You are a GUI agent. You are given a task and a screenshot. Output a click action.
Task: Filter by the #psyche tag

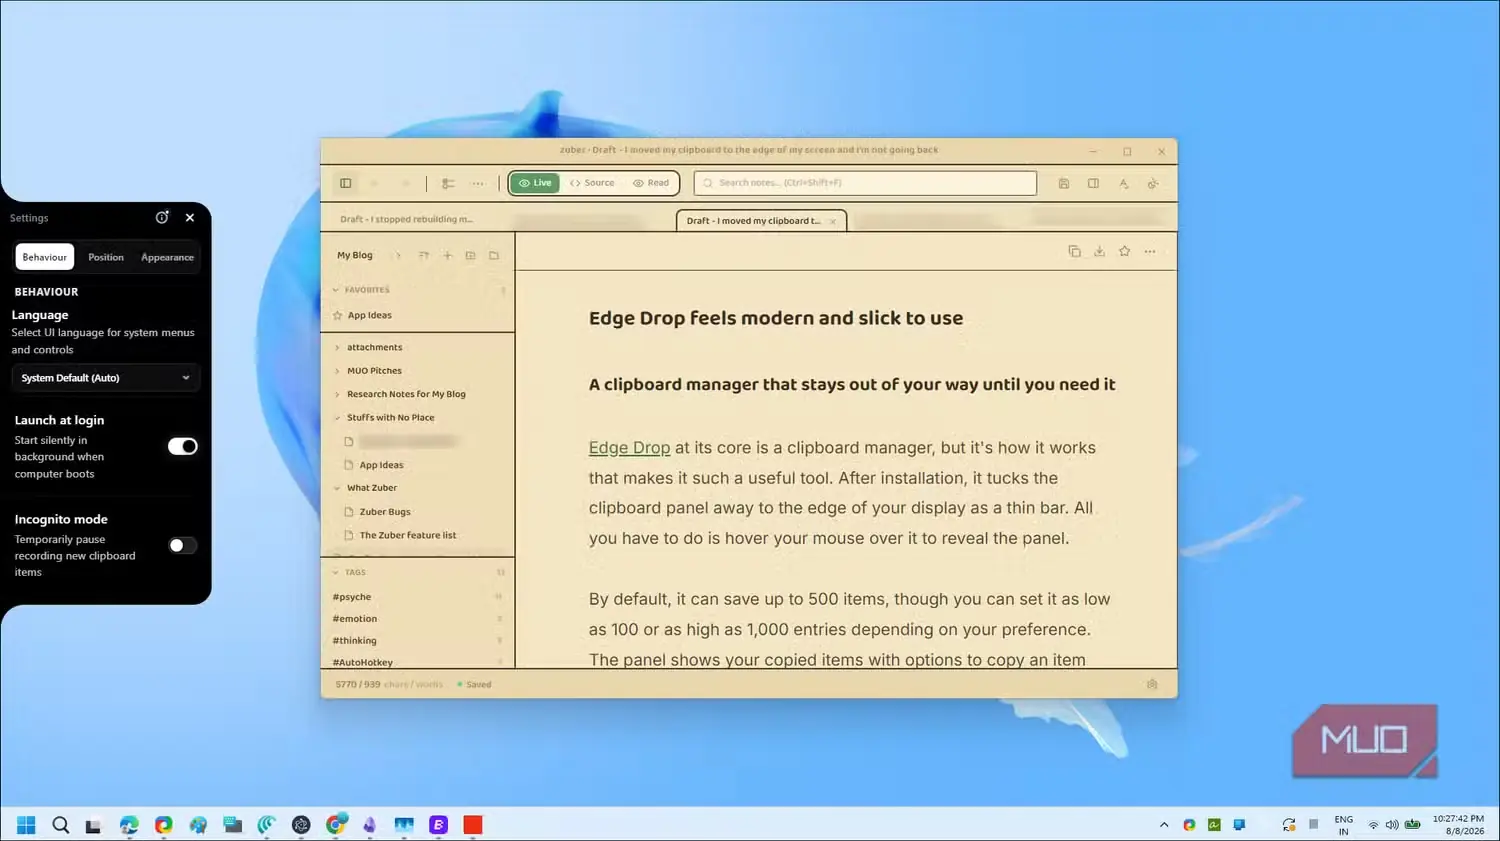pos(352,597)
